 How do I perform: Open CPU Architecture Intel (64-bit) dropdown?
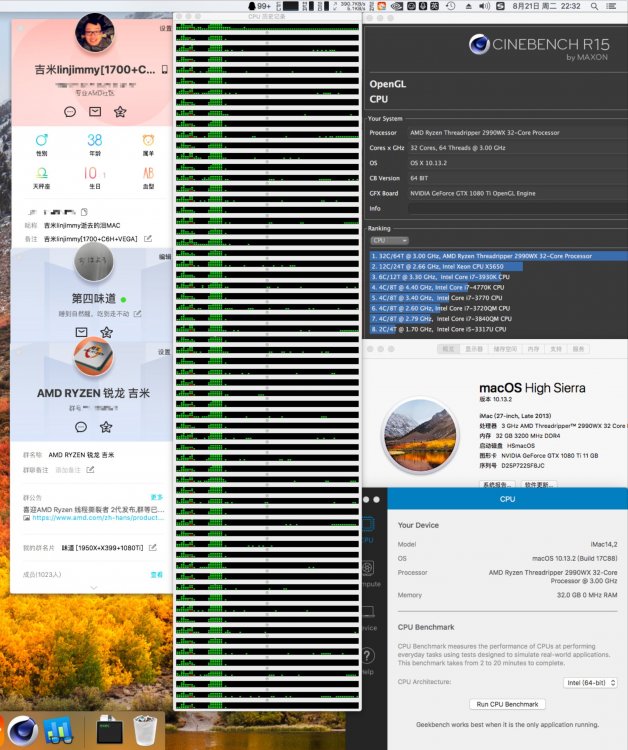[591, 683]
